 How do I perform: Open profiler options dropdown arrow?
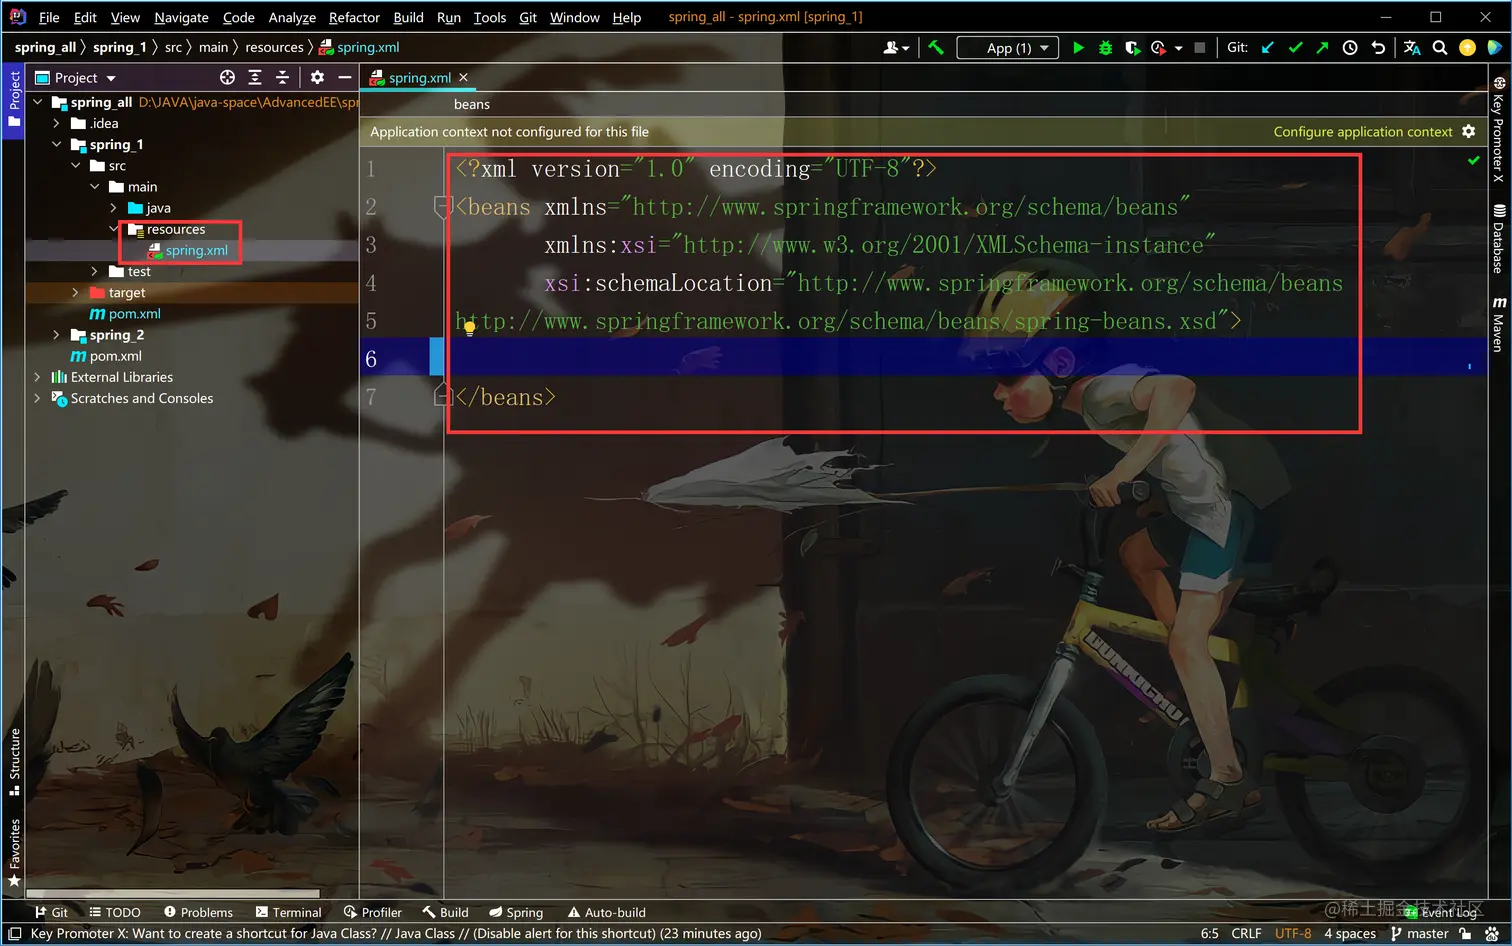tap(1179, 48)
